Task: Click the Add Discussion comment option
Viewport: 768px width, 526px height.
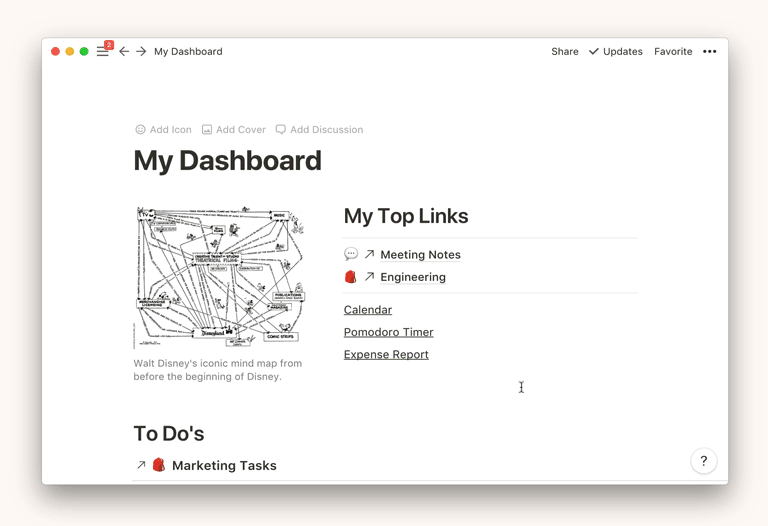Action: 319,130
